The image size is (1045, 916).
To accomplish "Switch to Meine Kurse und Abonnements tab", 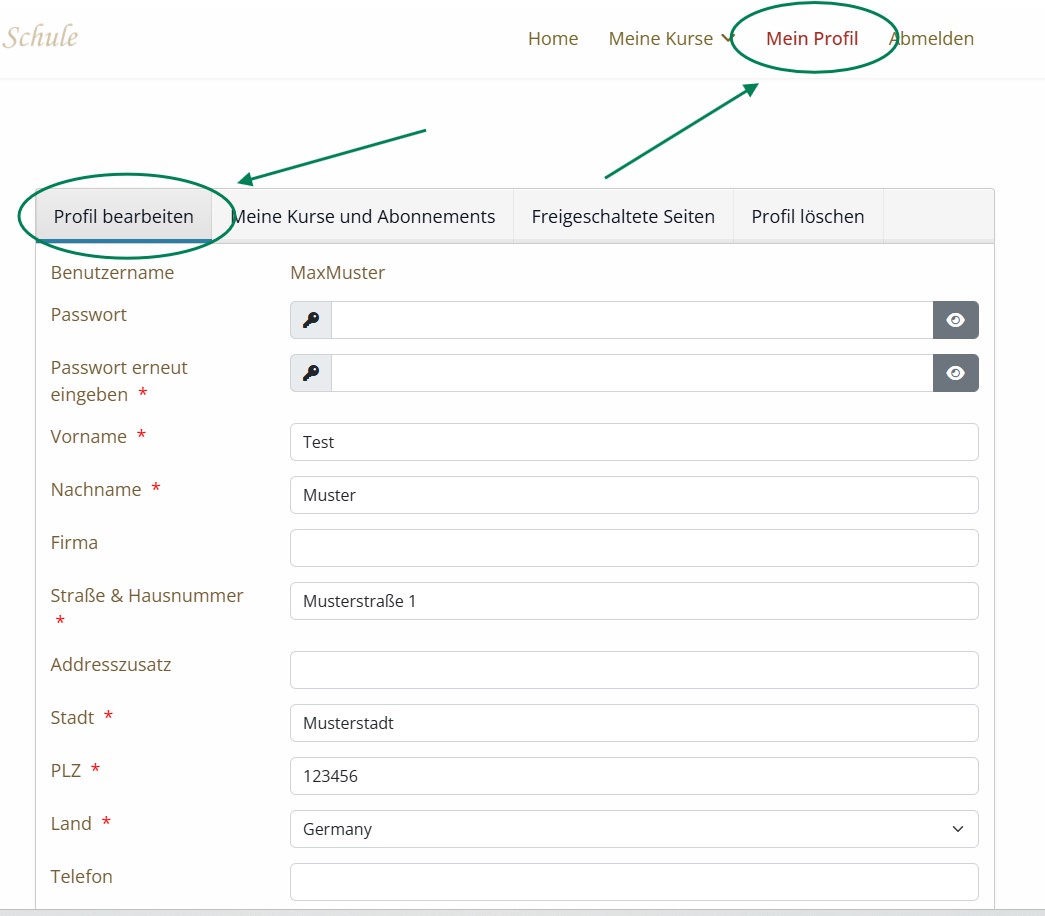I will coord(363,217).
